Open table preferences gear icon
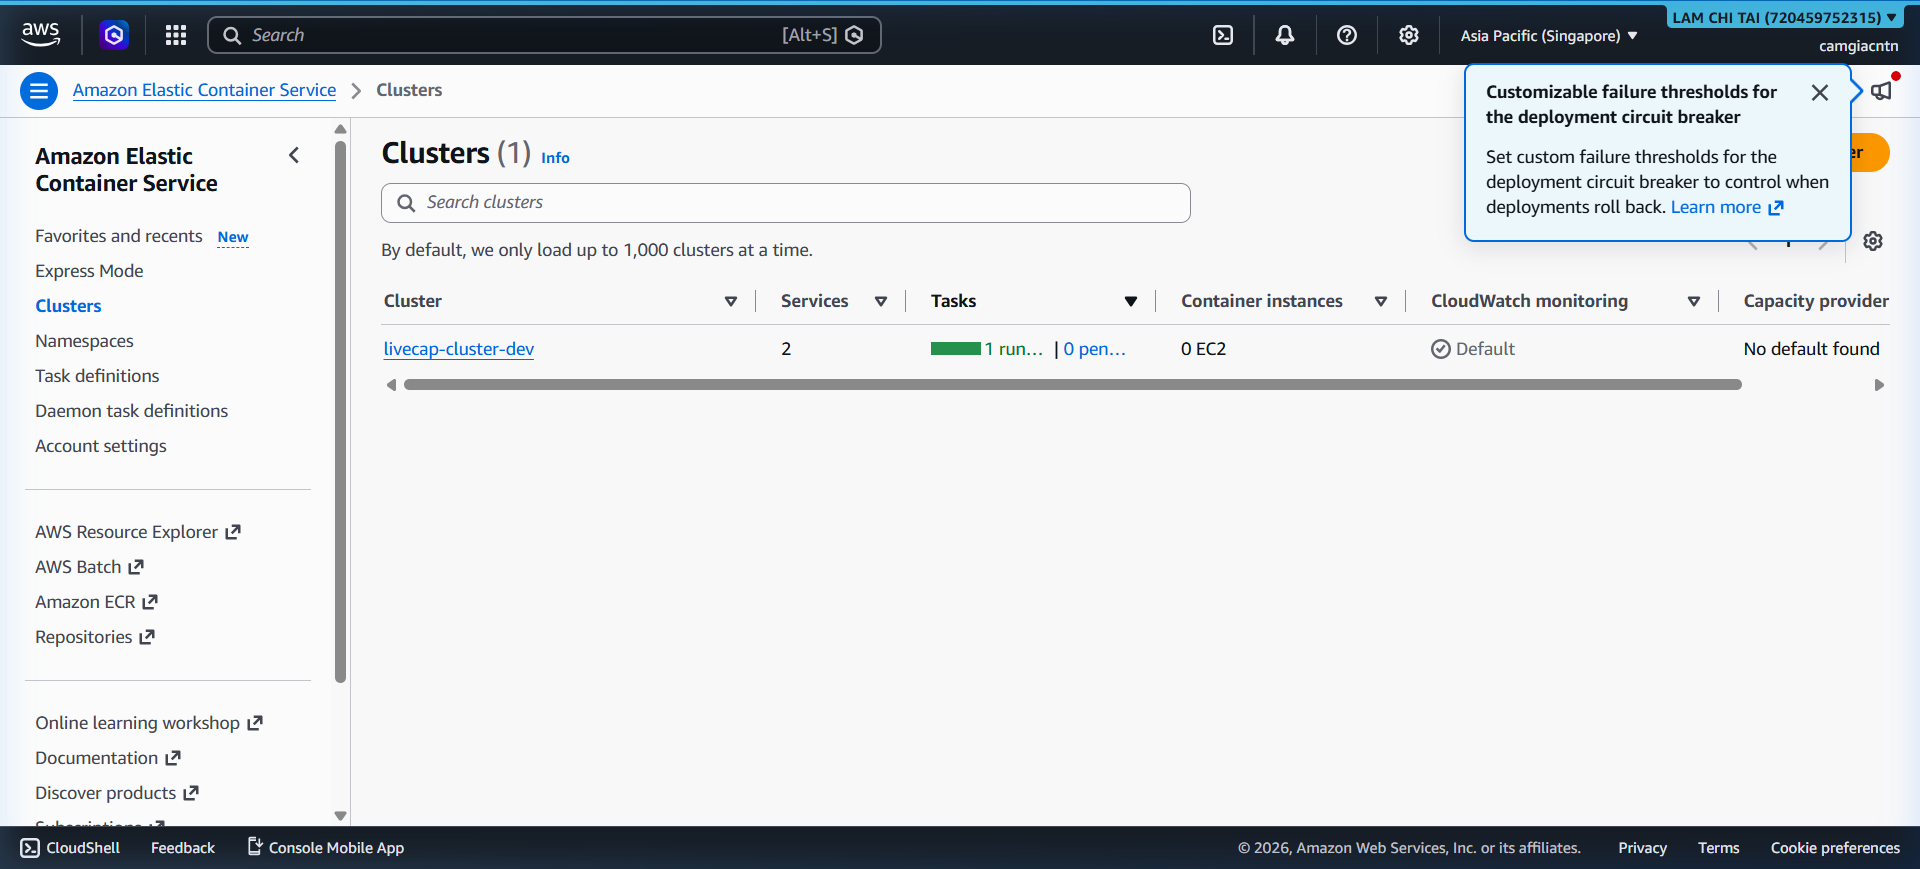Viewport: 1920px width, 869px height. pyautogui.click(x=1873, y=241)
